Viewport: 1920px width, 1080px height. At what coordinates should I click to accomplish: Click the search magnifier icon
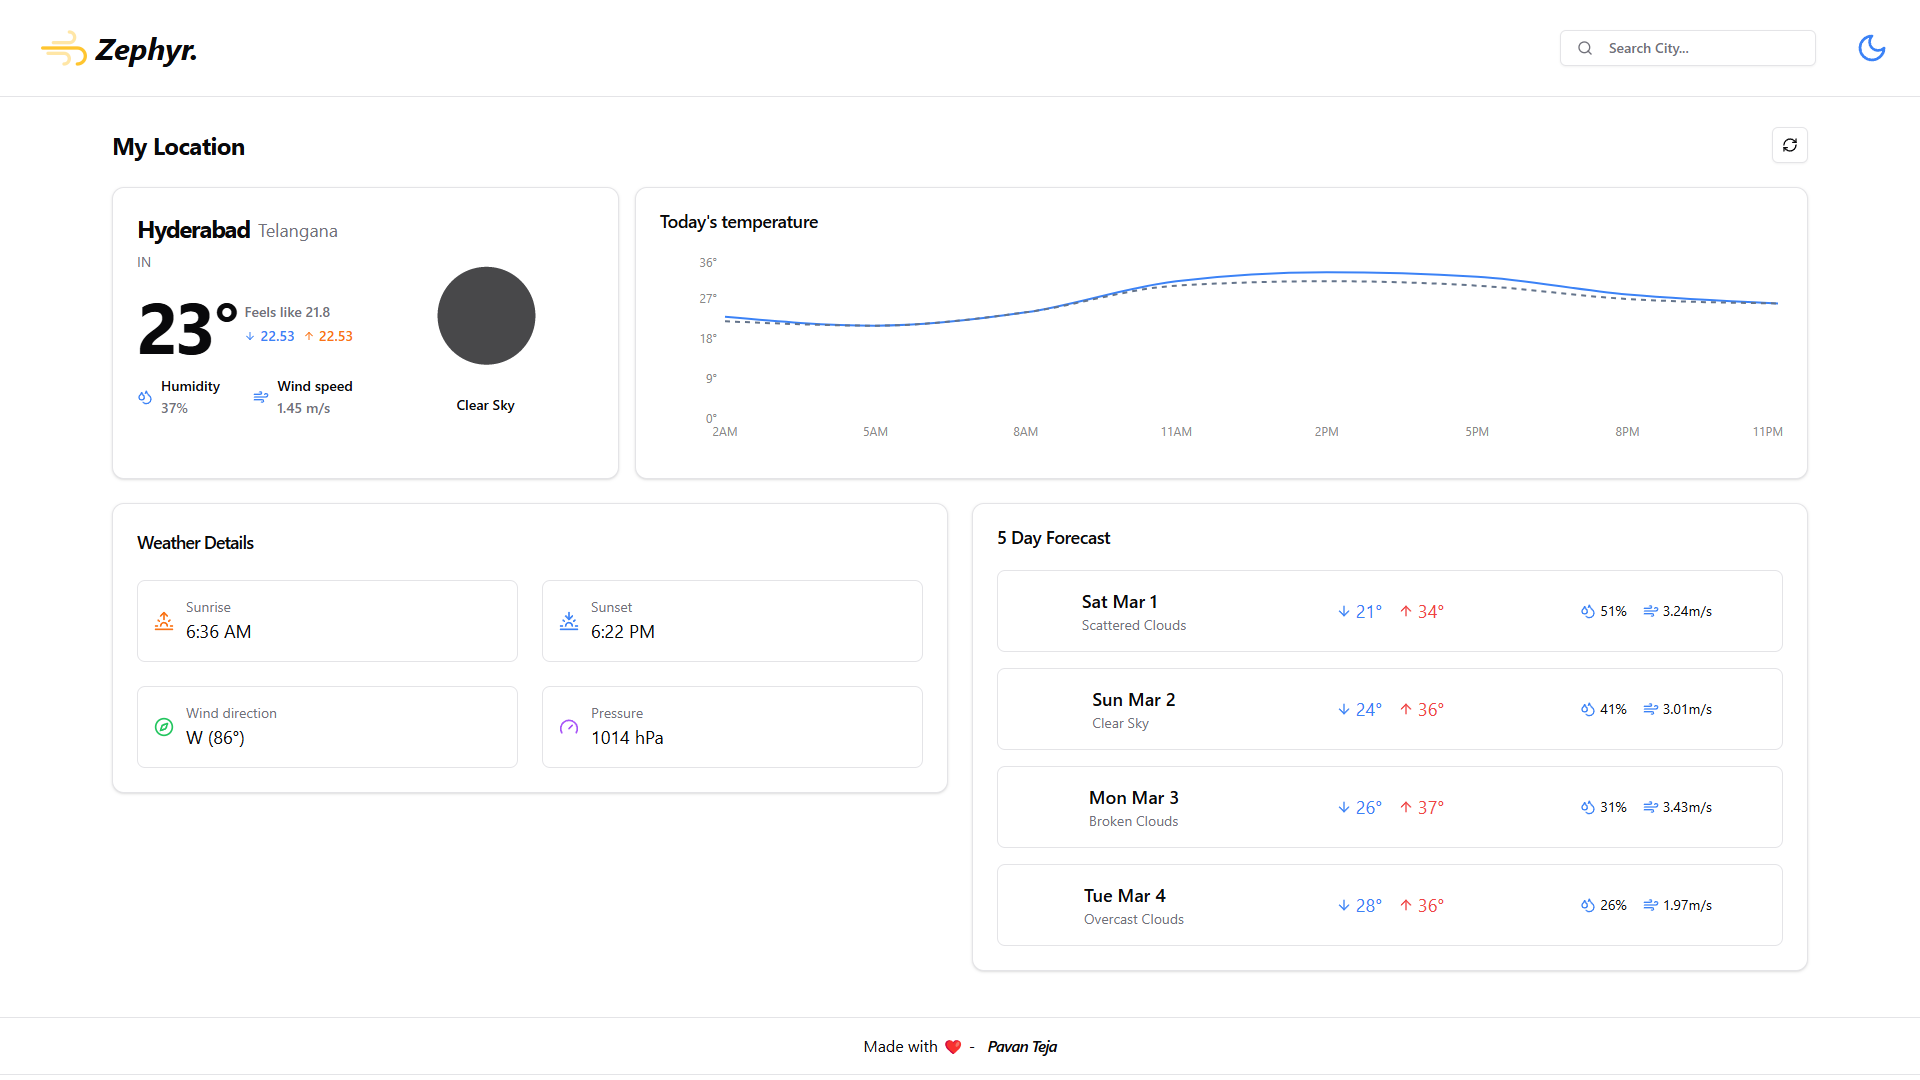[1585, 48]
